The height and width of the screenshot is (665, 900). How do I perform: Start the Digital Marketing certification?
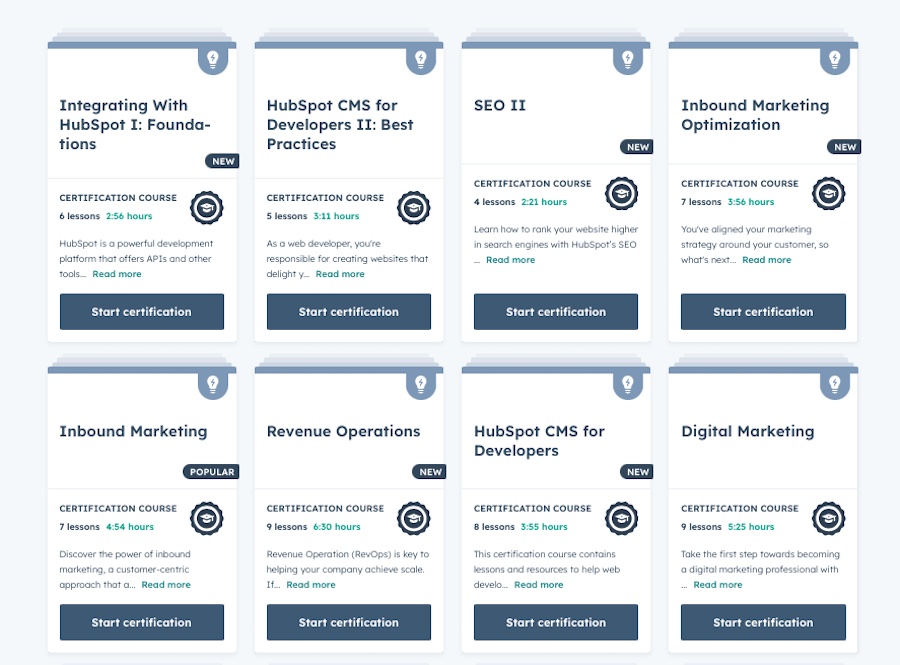coord(763,622)
